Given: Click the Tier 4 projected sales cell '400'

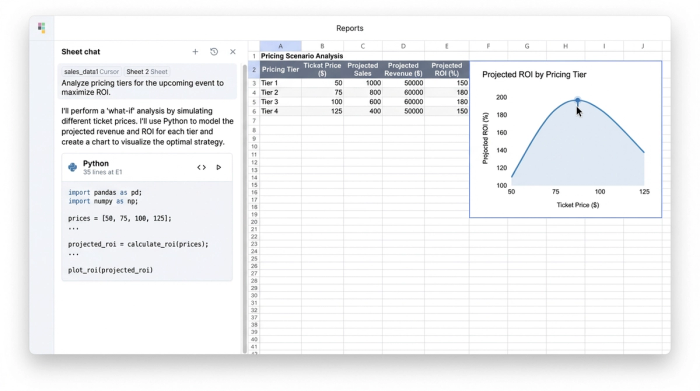Looking at the screenshot, I should [362, 111].
